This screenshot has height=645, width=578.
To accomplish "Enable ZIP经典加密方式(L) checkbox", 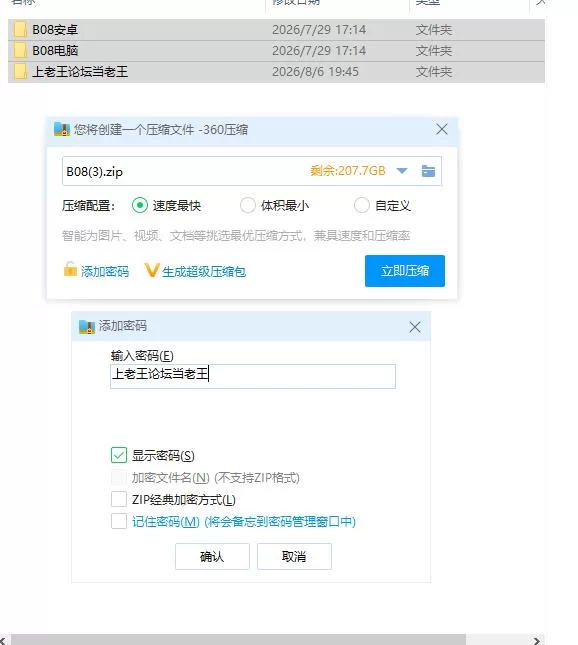I will 119,499.
